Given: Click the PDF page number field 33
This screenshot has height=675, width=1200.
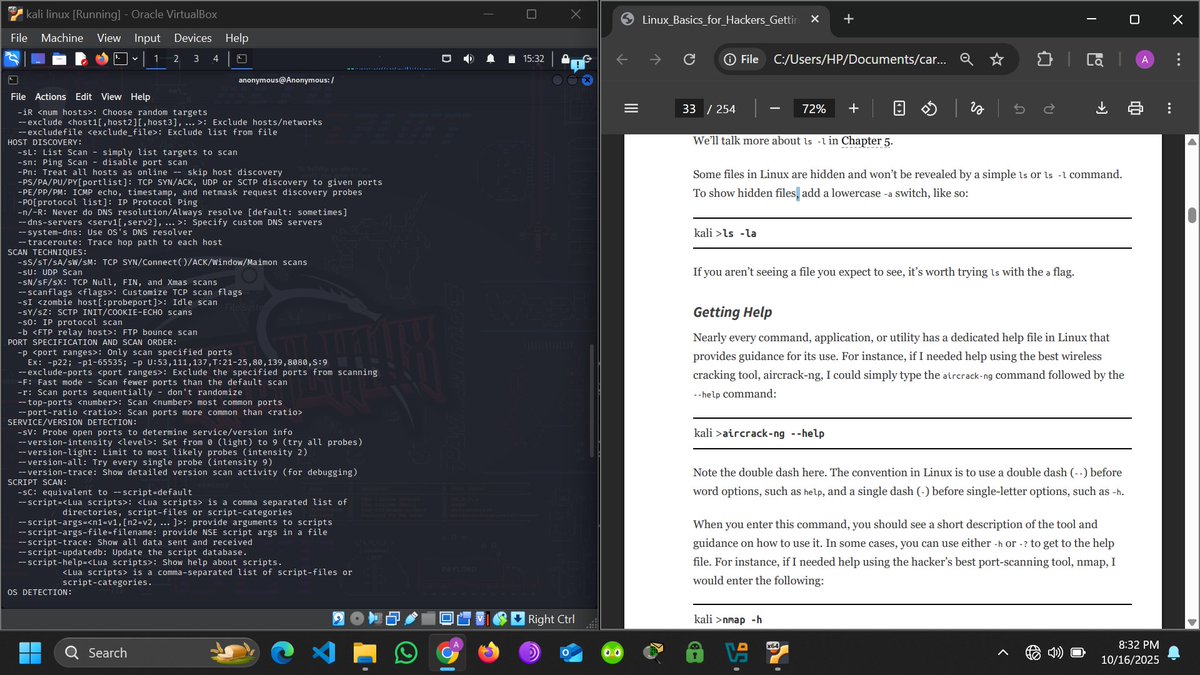Looking at the screenshot, I should (x=688, y=108).
